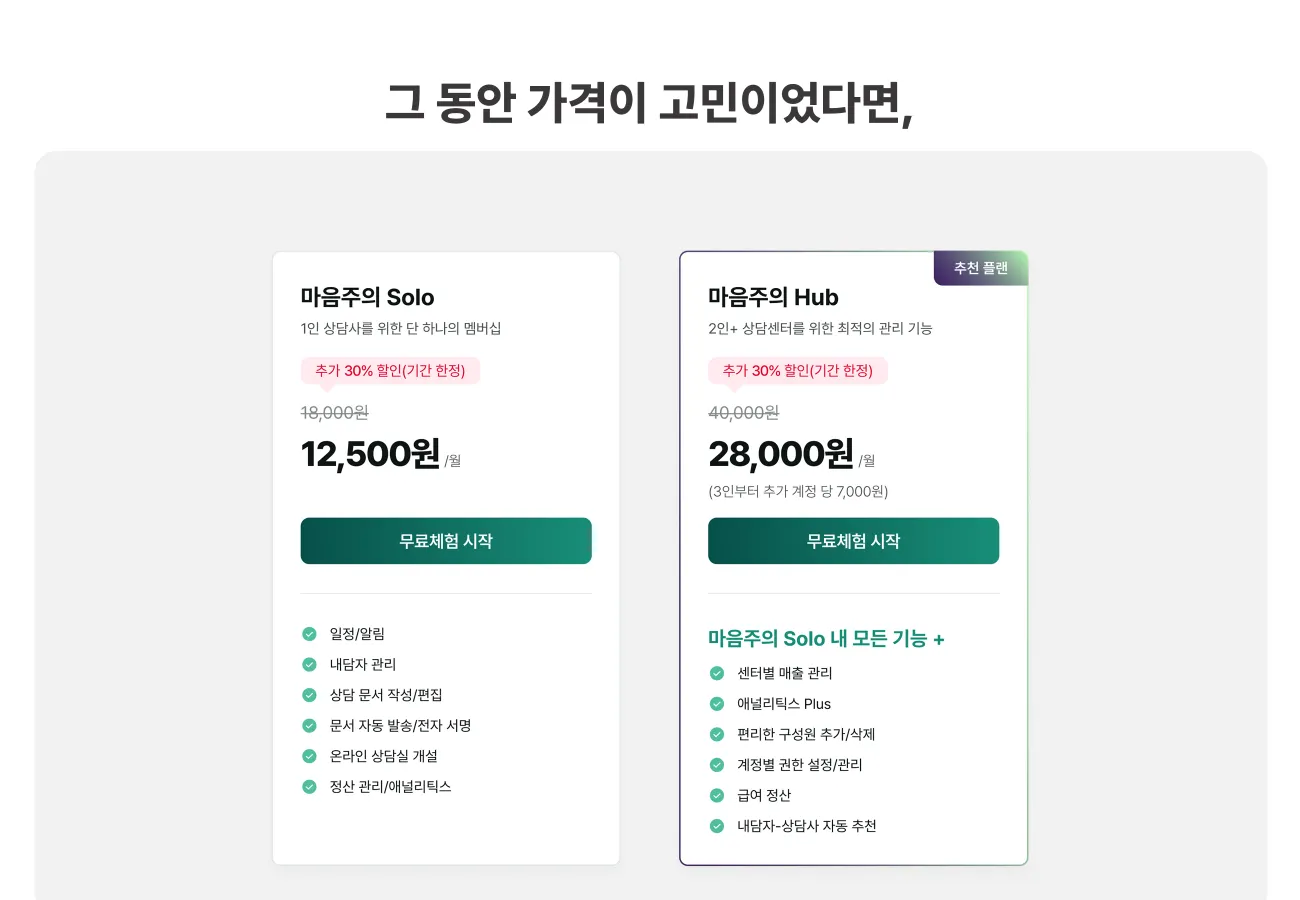The image size is (1300, 900).
Task: Click check icon beside 센터별 매출 관리
Action: click(717, 673)
